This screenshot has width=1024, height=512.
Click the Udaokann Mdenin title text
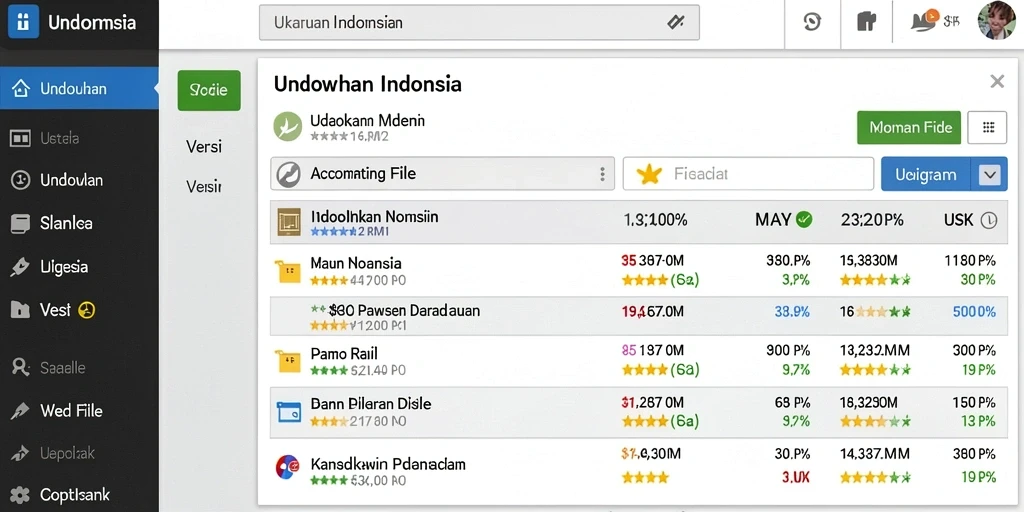pos(367,121)
